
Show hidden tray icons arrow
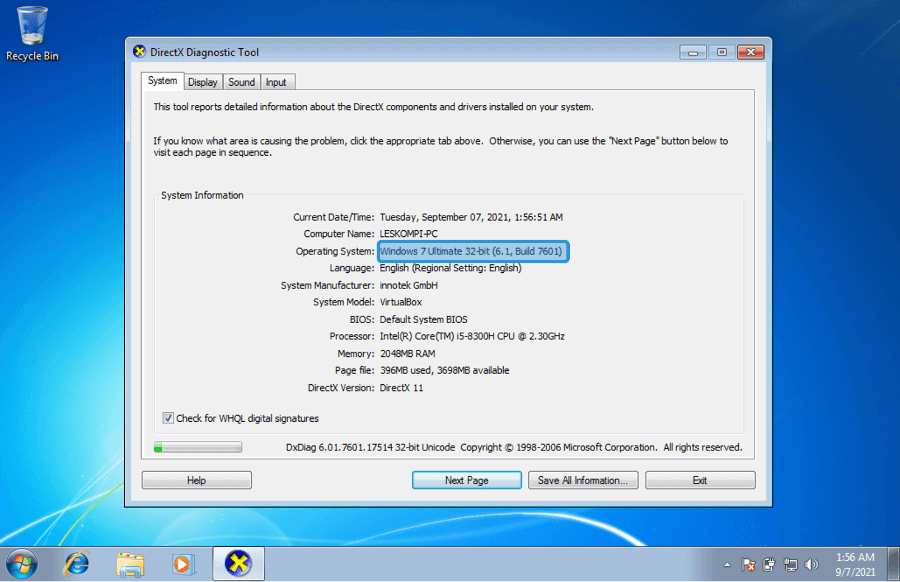point(727,565)
